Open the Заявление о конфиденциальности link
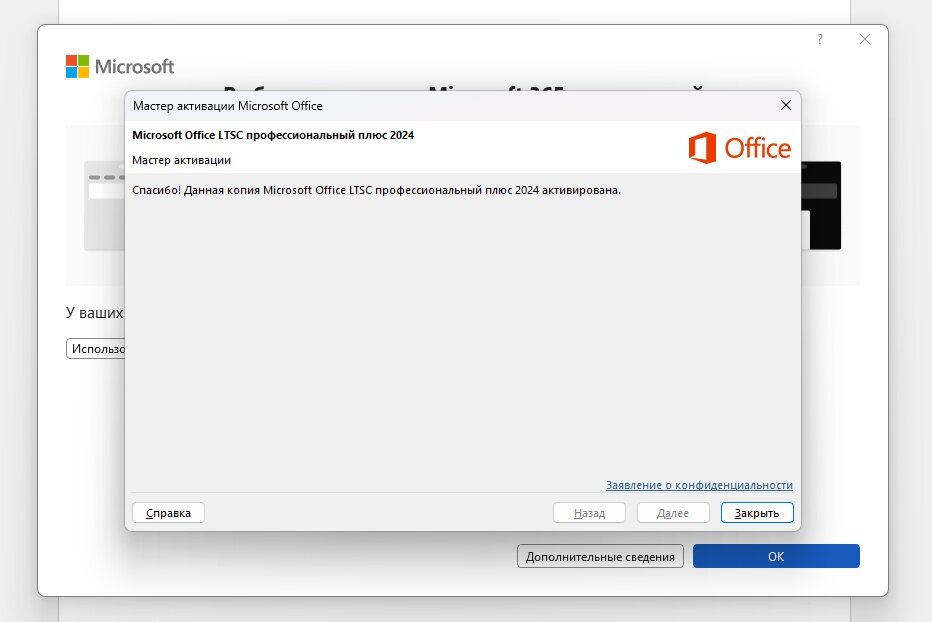Screen dimensions: 932x622 tap(699, 485)
